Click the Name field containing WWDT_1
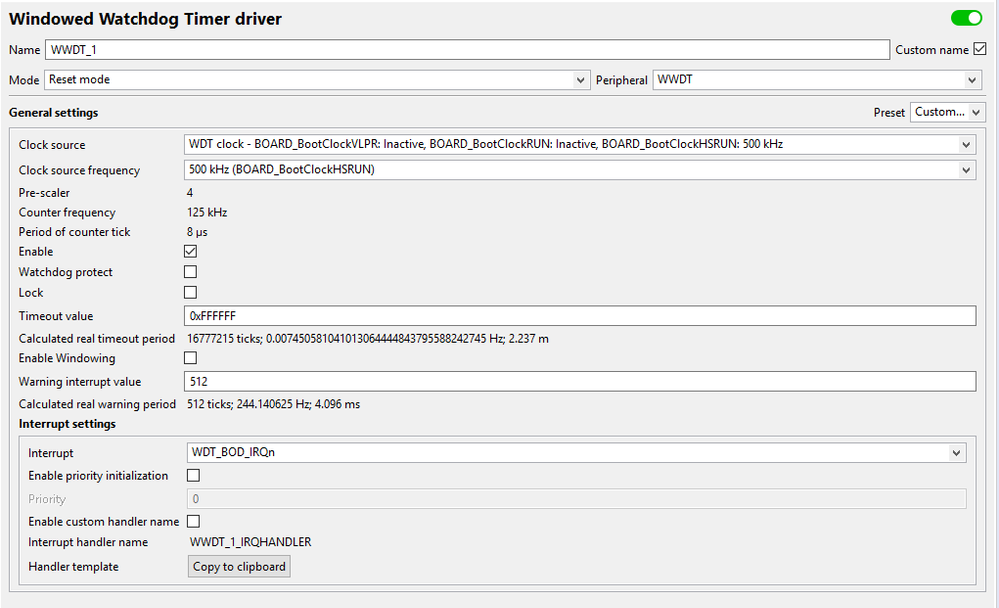The width and height of the screenshot is (999, 608). pyautogui.click(x=467, y=50)
